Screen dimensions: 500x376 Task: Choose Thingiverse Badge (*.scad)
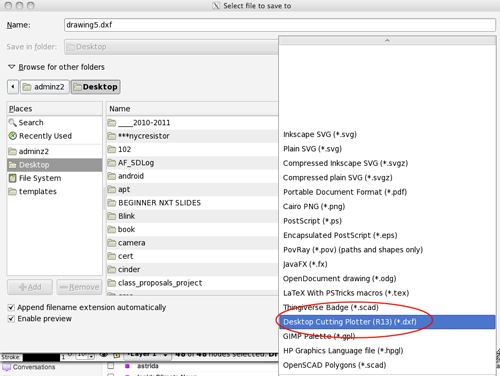point(387,307)
